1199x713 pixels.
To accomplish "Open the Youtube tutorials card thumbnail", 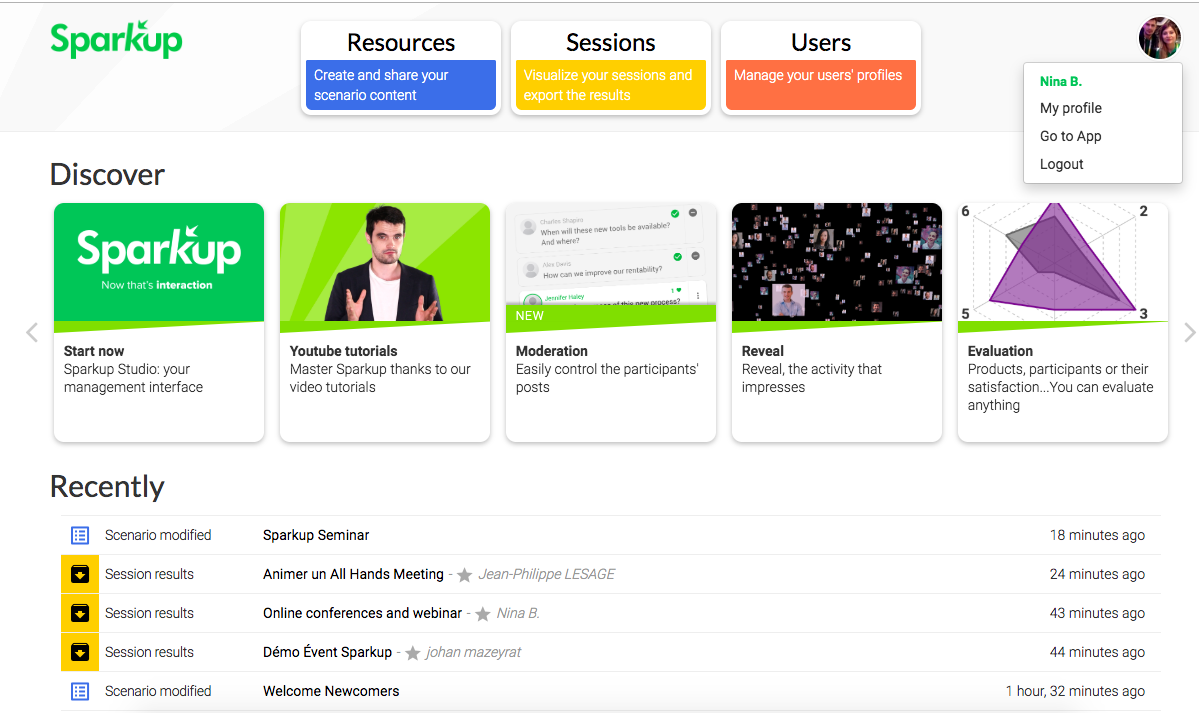I will [385, 263].
